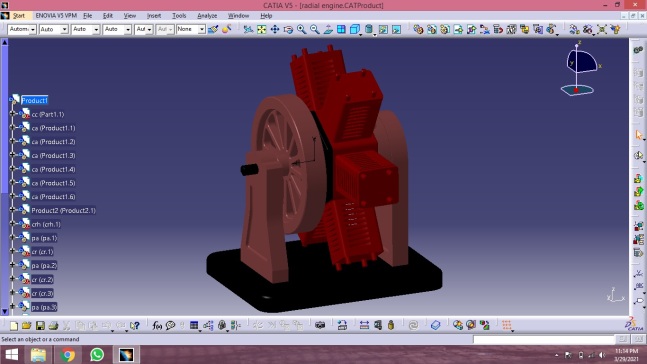Open File Explorer from the taskbar
The height and width of the screenshot is (364, 647).
(38, 355)
